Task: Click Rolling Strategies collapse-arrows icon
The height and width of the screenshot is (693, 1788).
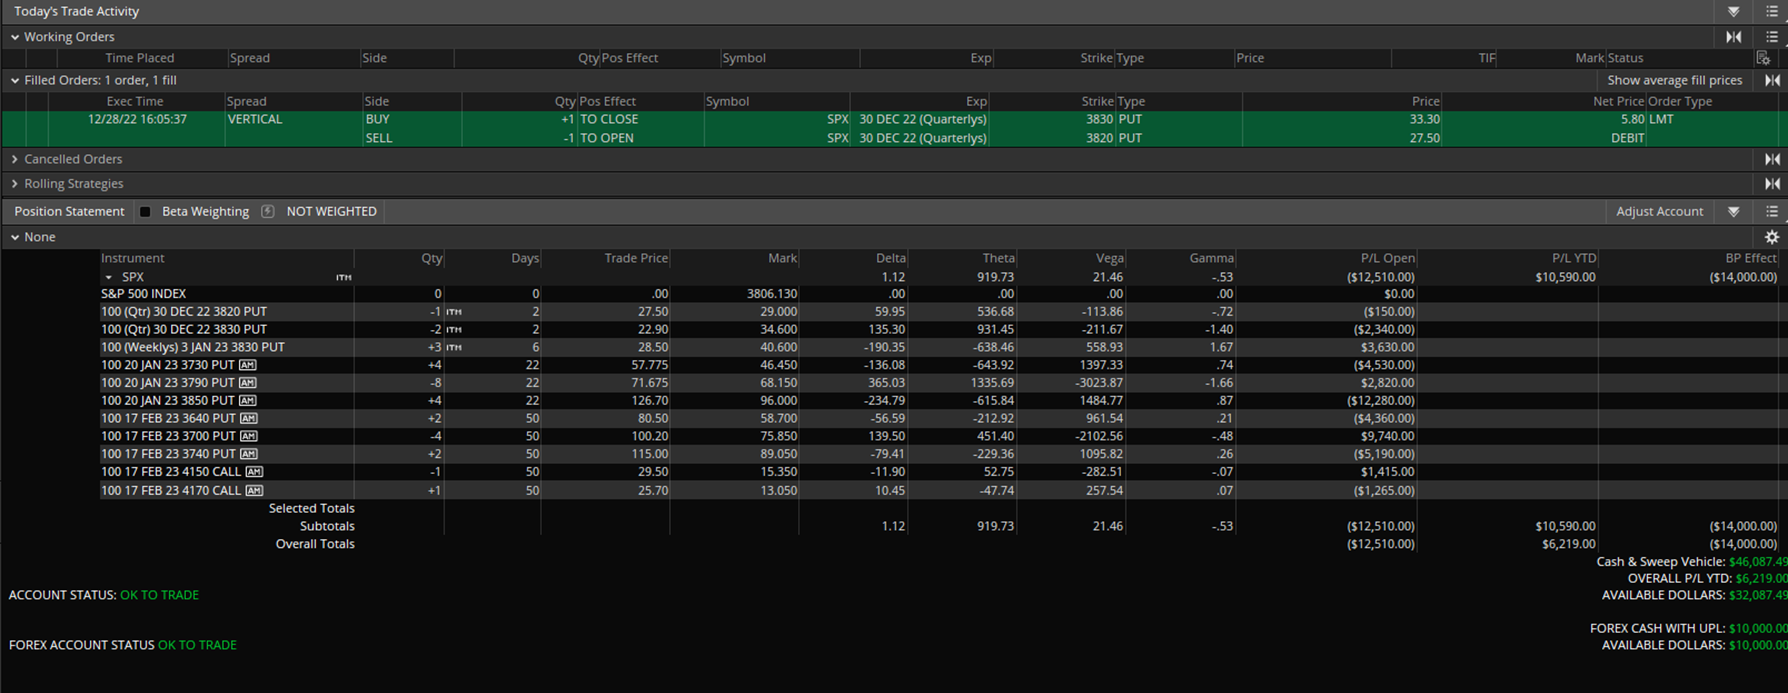Action: pos(1772,184)
